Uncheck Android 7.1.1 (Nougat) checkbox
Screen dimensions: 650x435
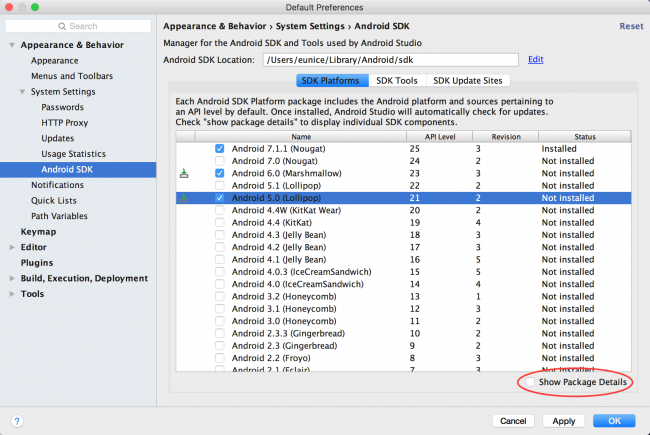coord(220,148)
